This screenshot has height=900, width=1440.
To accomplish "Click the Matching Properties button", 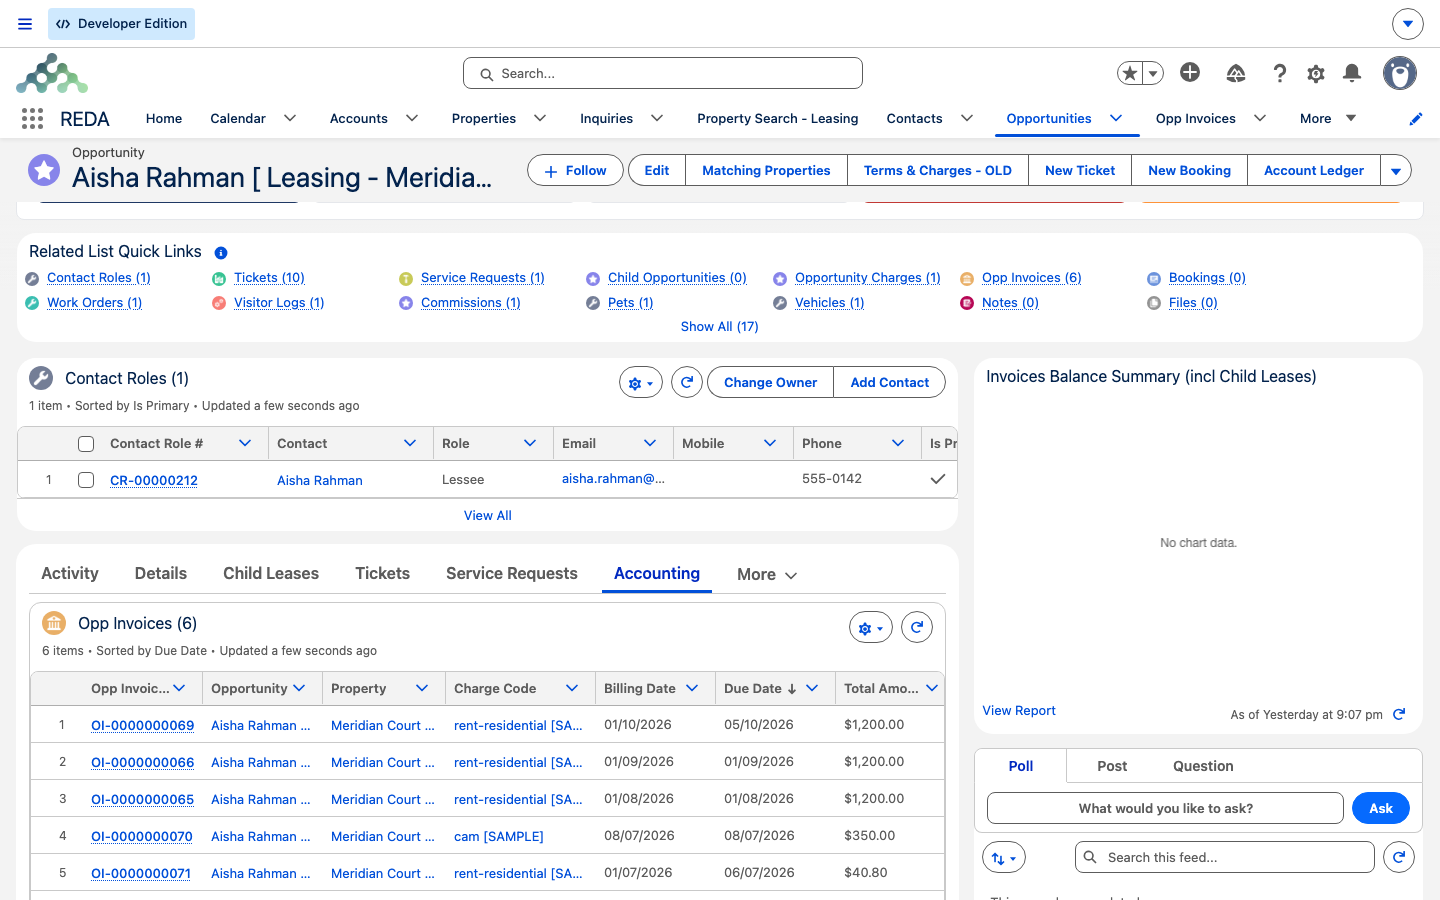I will point(766,170).
